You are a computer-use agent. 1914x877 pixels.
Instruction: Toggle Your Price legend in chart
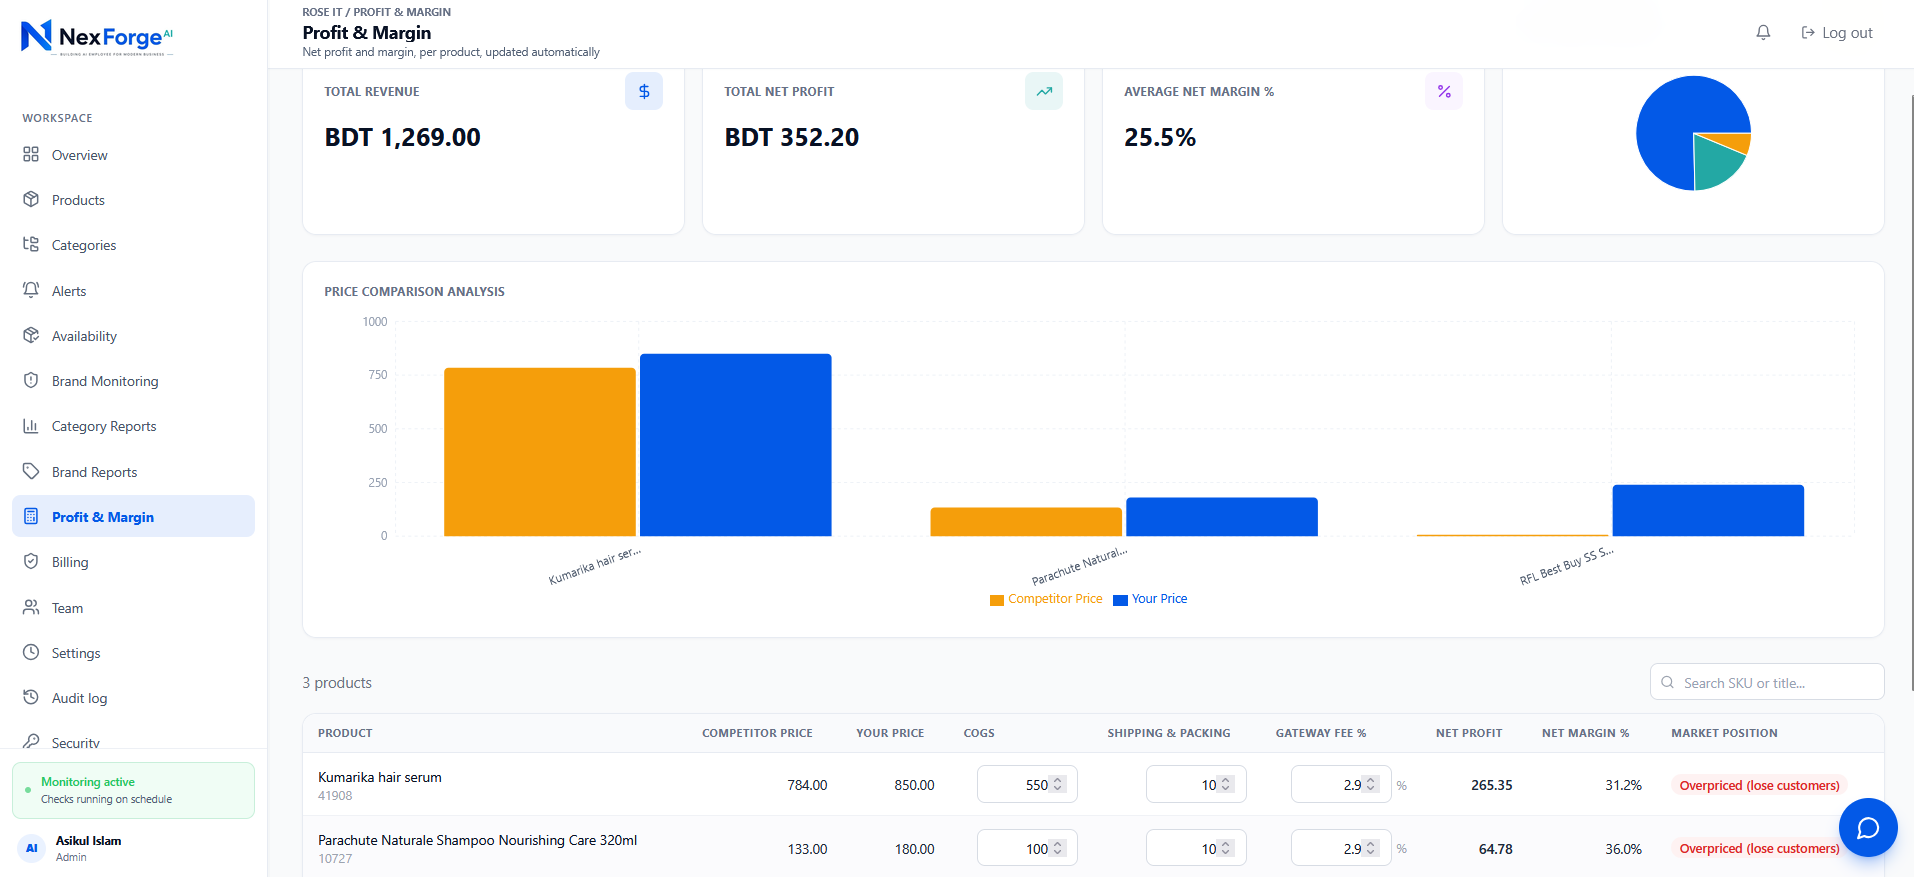(x=1151, y=599)
